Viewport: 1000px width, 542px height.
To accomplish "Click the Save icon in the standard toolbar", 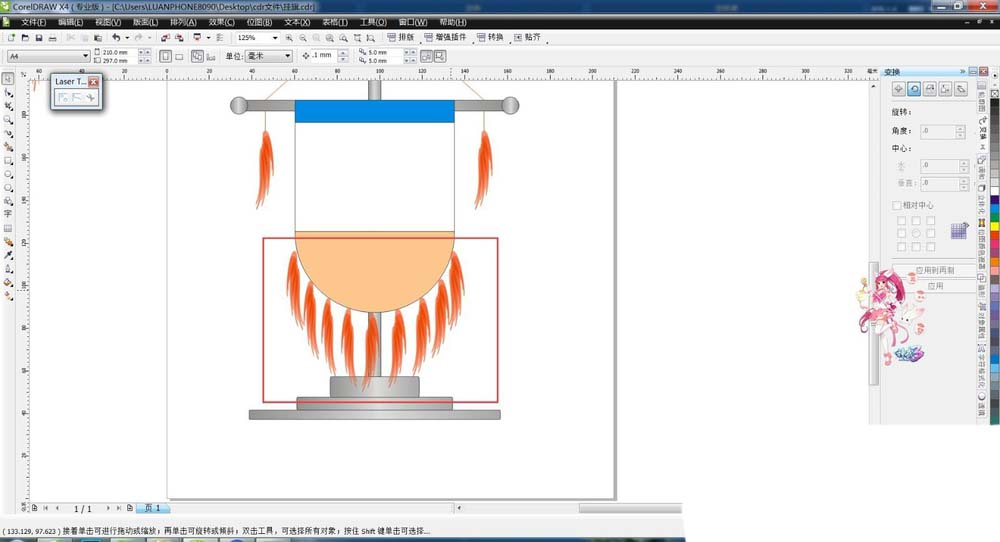I will 38,38.
